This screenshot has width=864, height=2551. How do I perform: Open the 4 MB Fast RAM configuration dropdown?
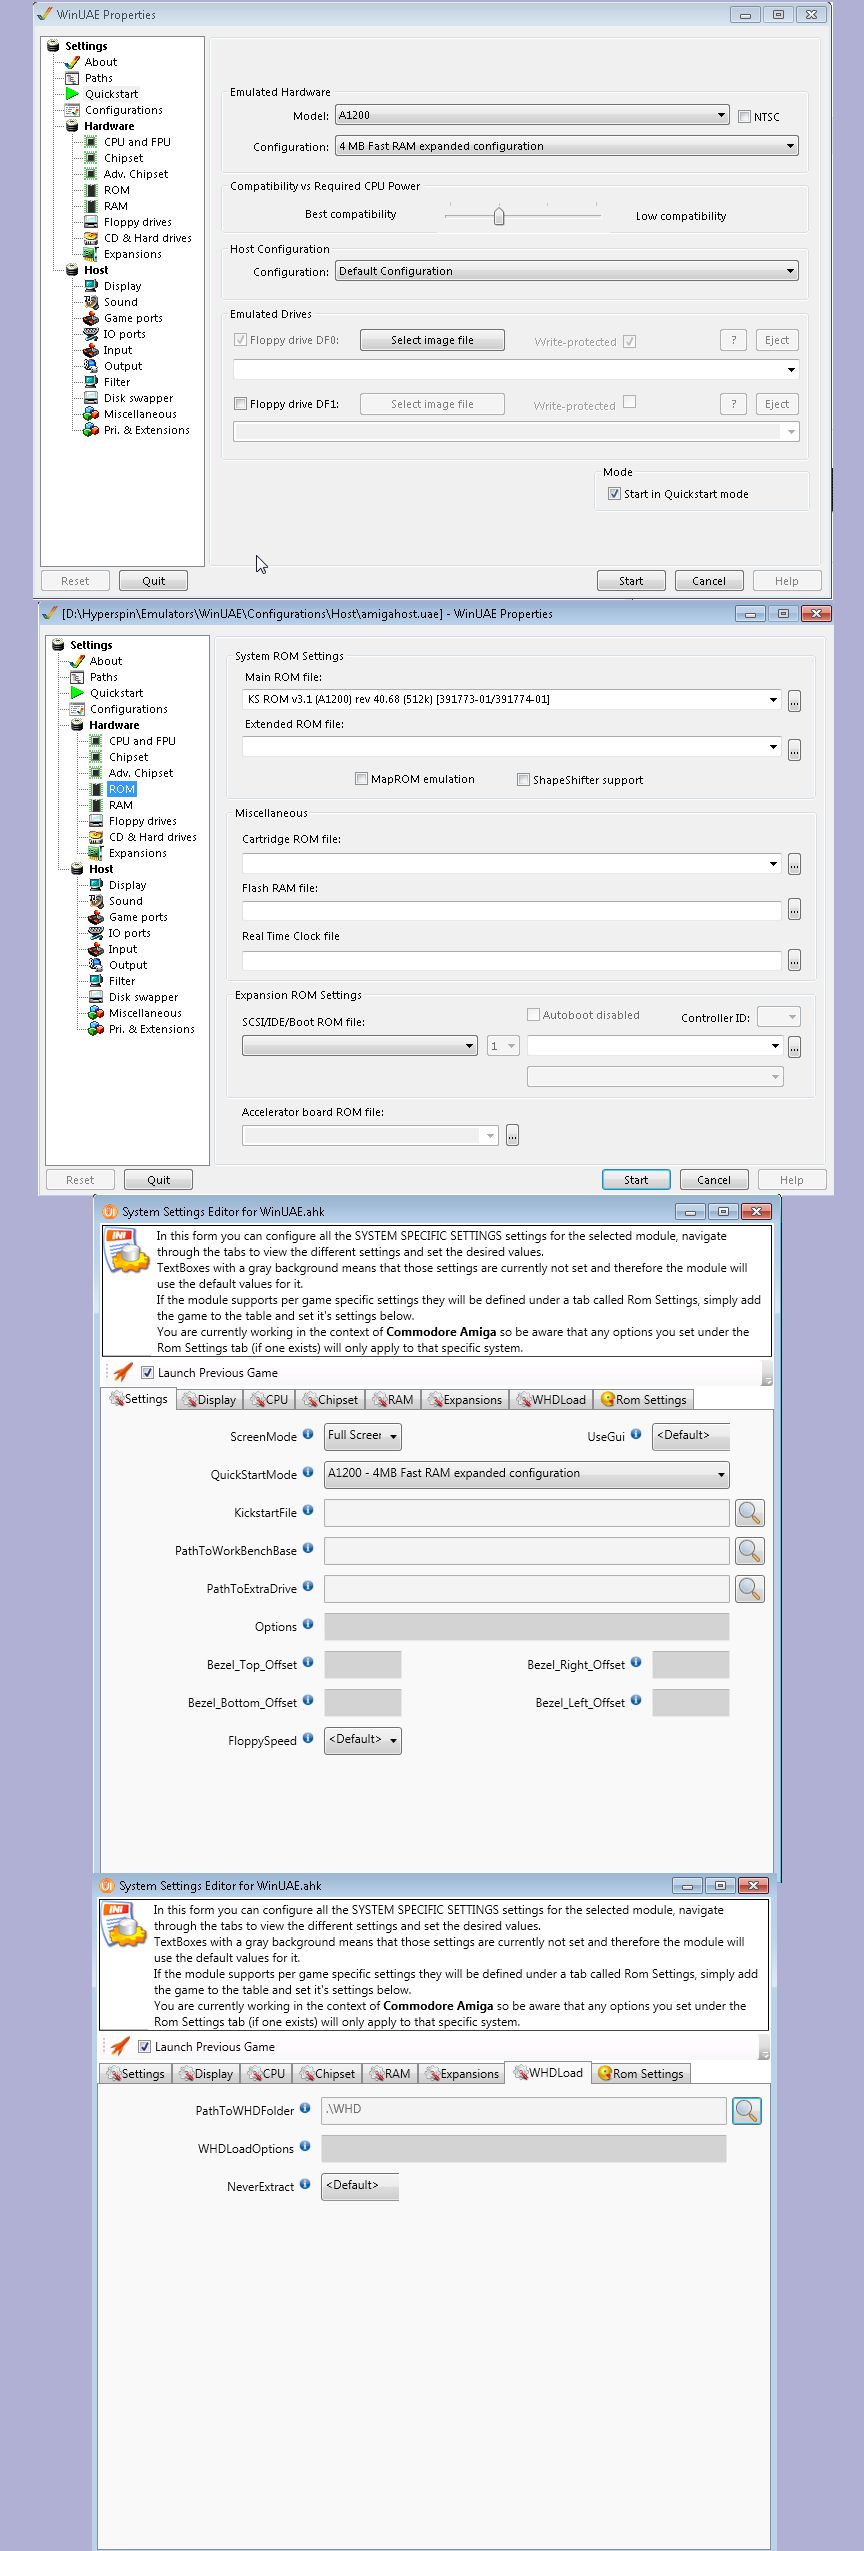pyautogui.click(x=566, y=146)
